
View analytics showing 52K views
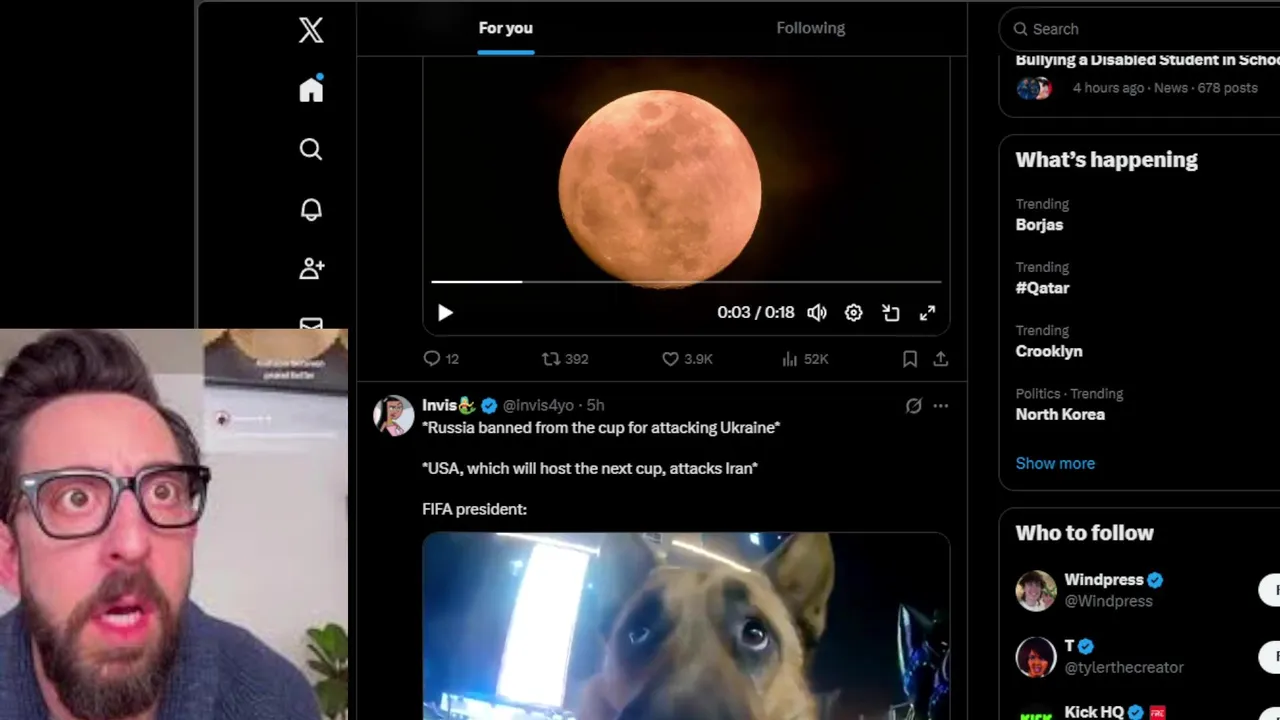[x=805, y=359]
